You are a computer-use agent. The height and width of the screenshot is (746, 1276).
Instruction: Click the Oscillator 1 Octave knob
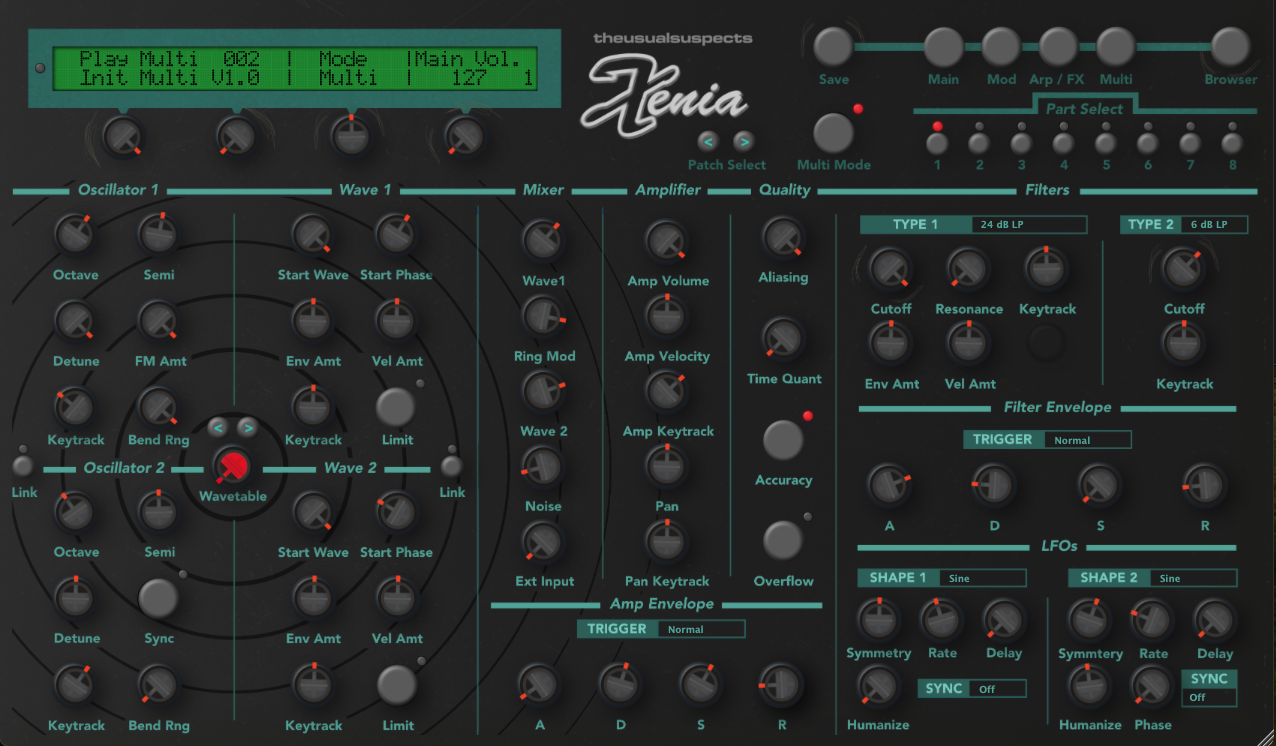pos(73,234)
